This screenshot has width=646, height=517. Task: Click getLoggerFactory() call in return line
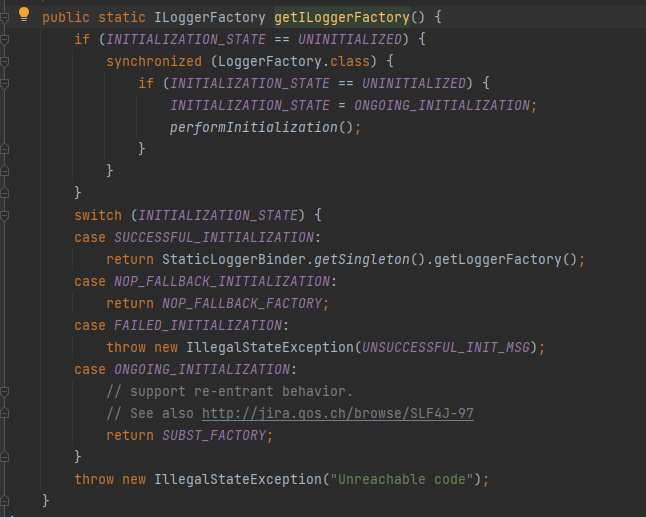pyautogui.click(x=506, y=260)
